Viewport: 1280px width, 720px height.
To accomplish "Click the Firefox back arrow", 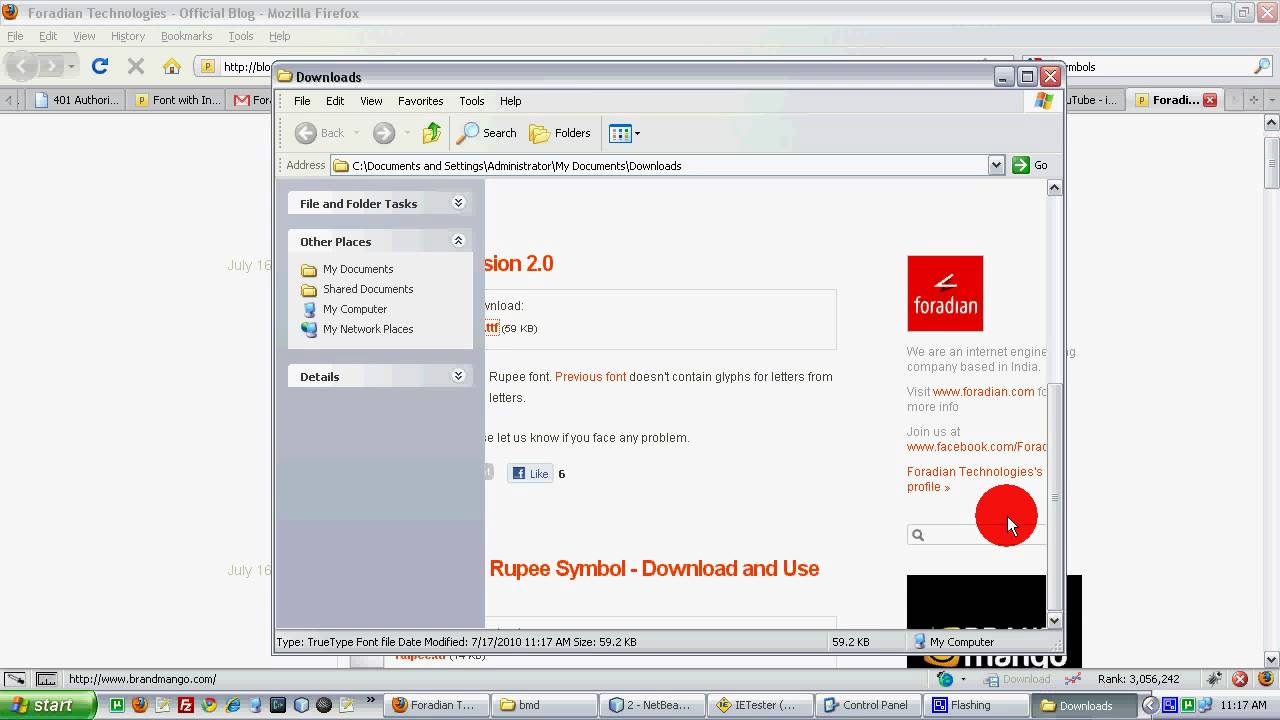I will click(22, 66).
